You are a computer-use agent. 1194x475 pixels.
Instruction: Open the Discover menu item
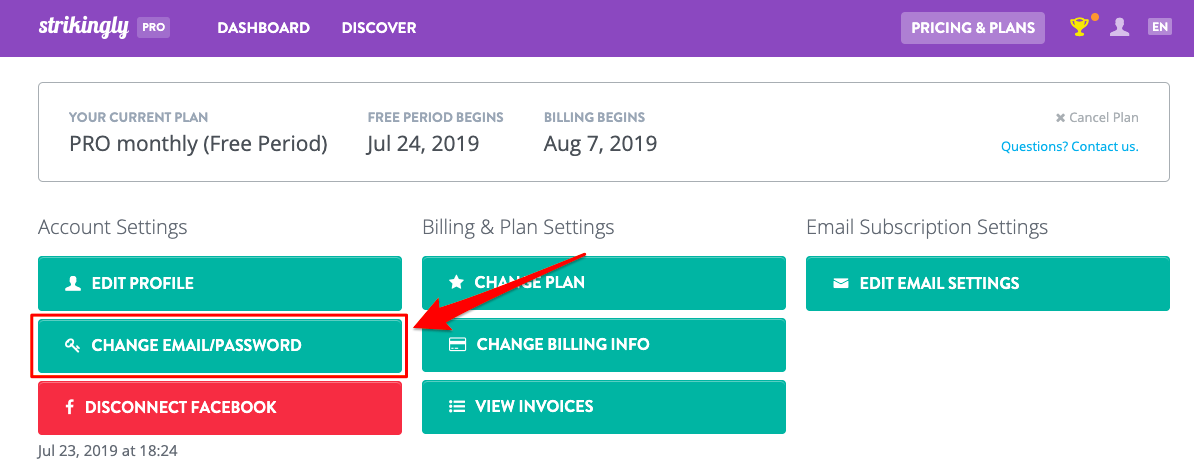point(378,27)
